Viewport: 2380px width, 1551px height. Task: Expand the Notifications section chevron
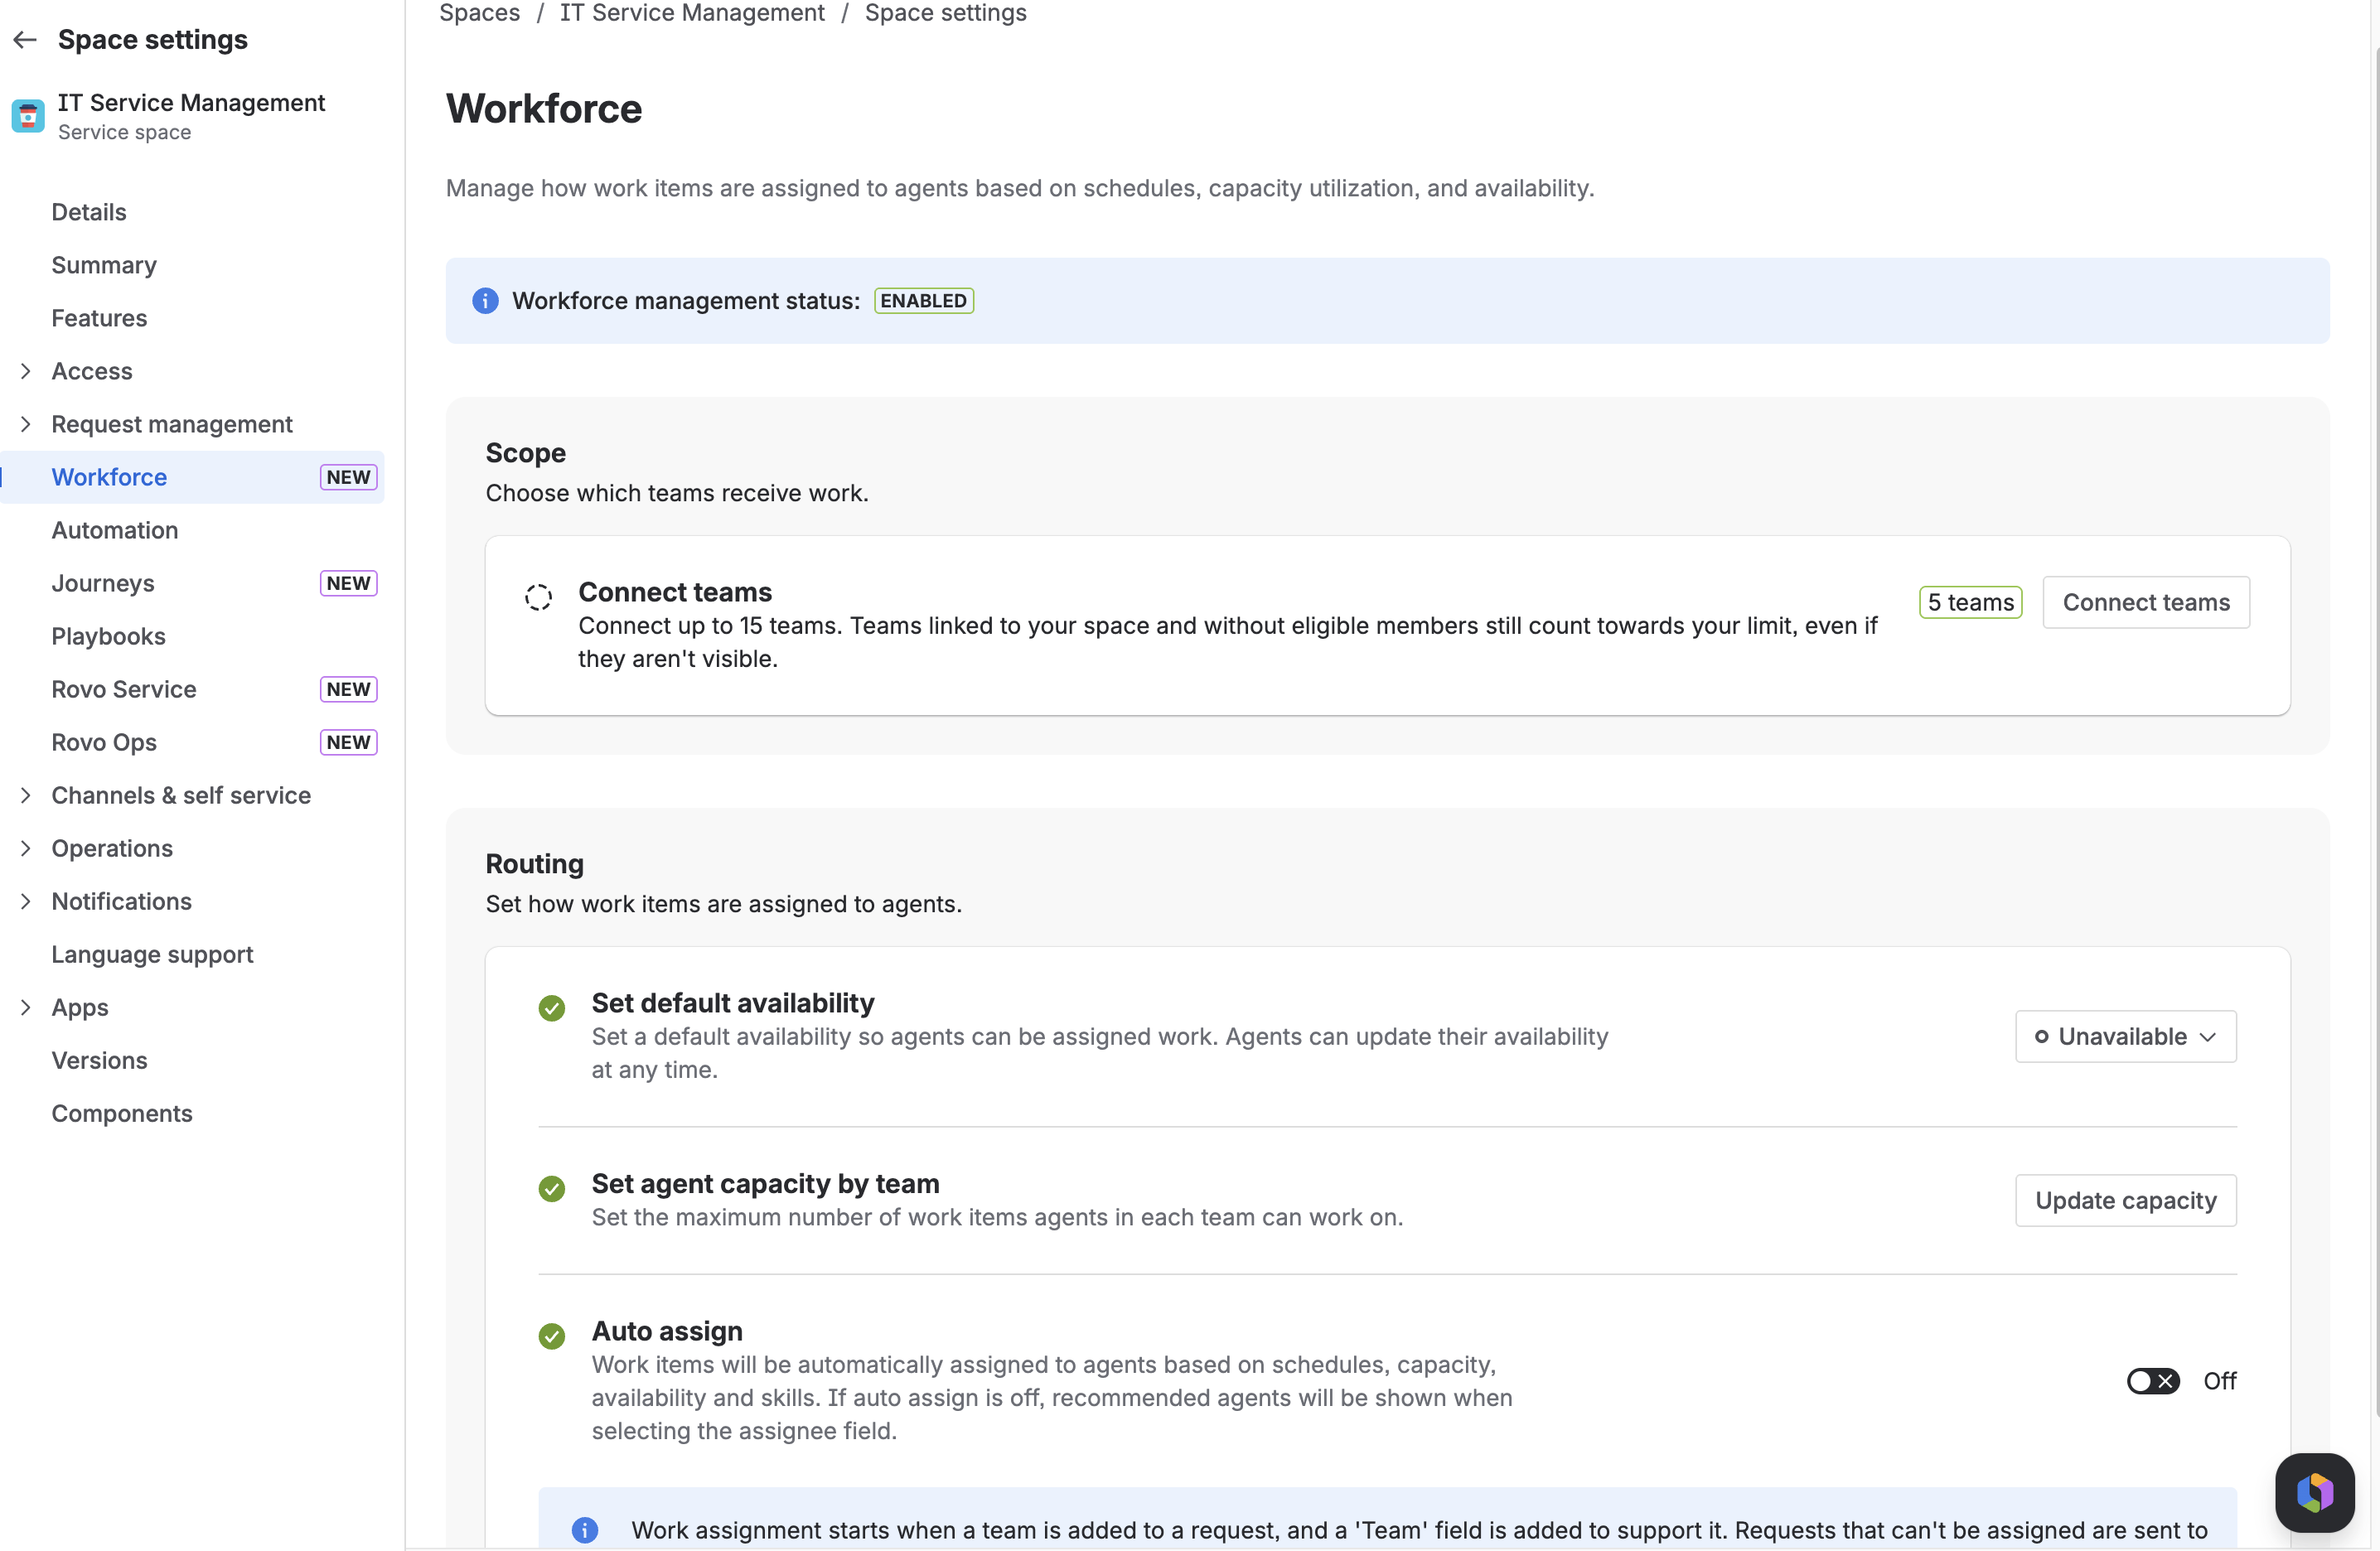tap(26, 901)
